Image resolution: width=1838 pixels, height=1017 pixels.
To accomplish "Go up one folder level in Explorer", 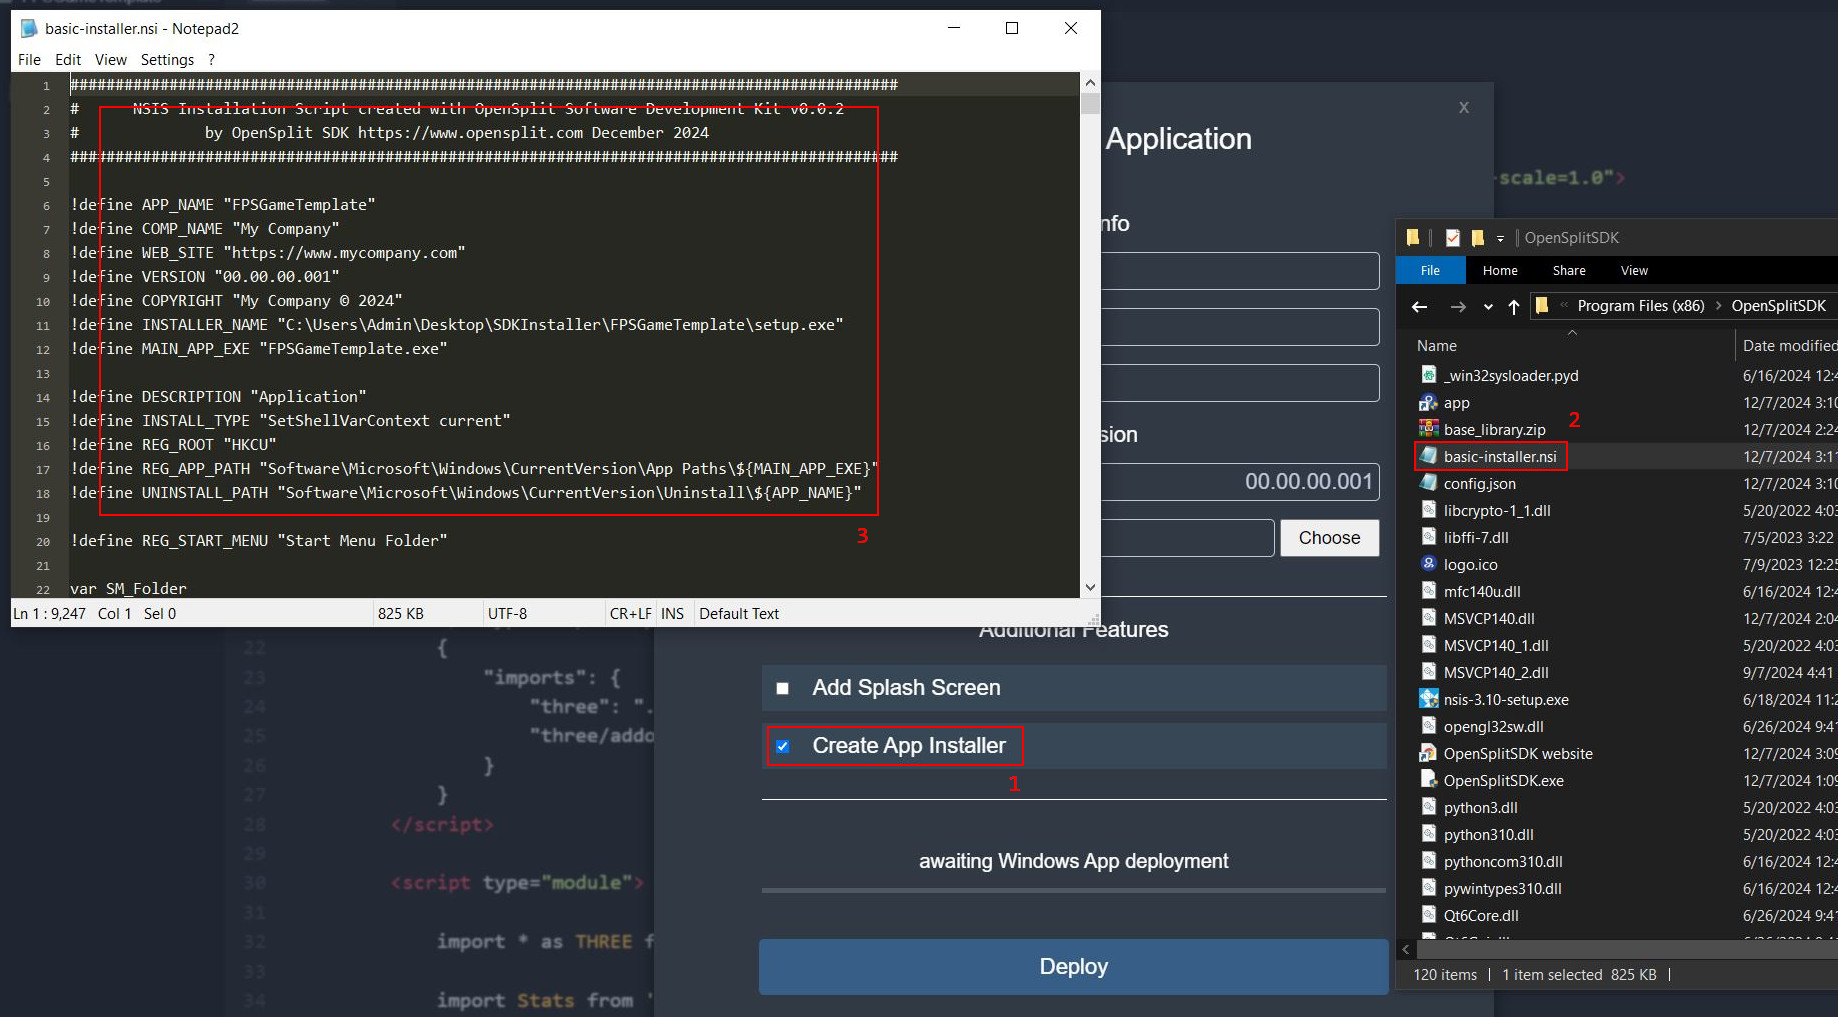I will tap(1514, 307).
